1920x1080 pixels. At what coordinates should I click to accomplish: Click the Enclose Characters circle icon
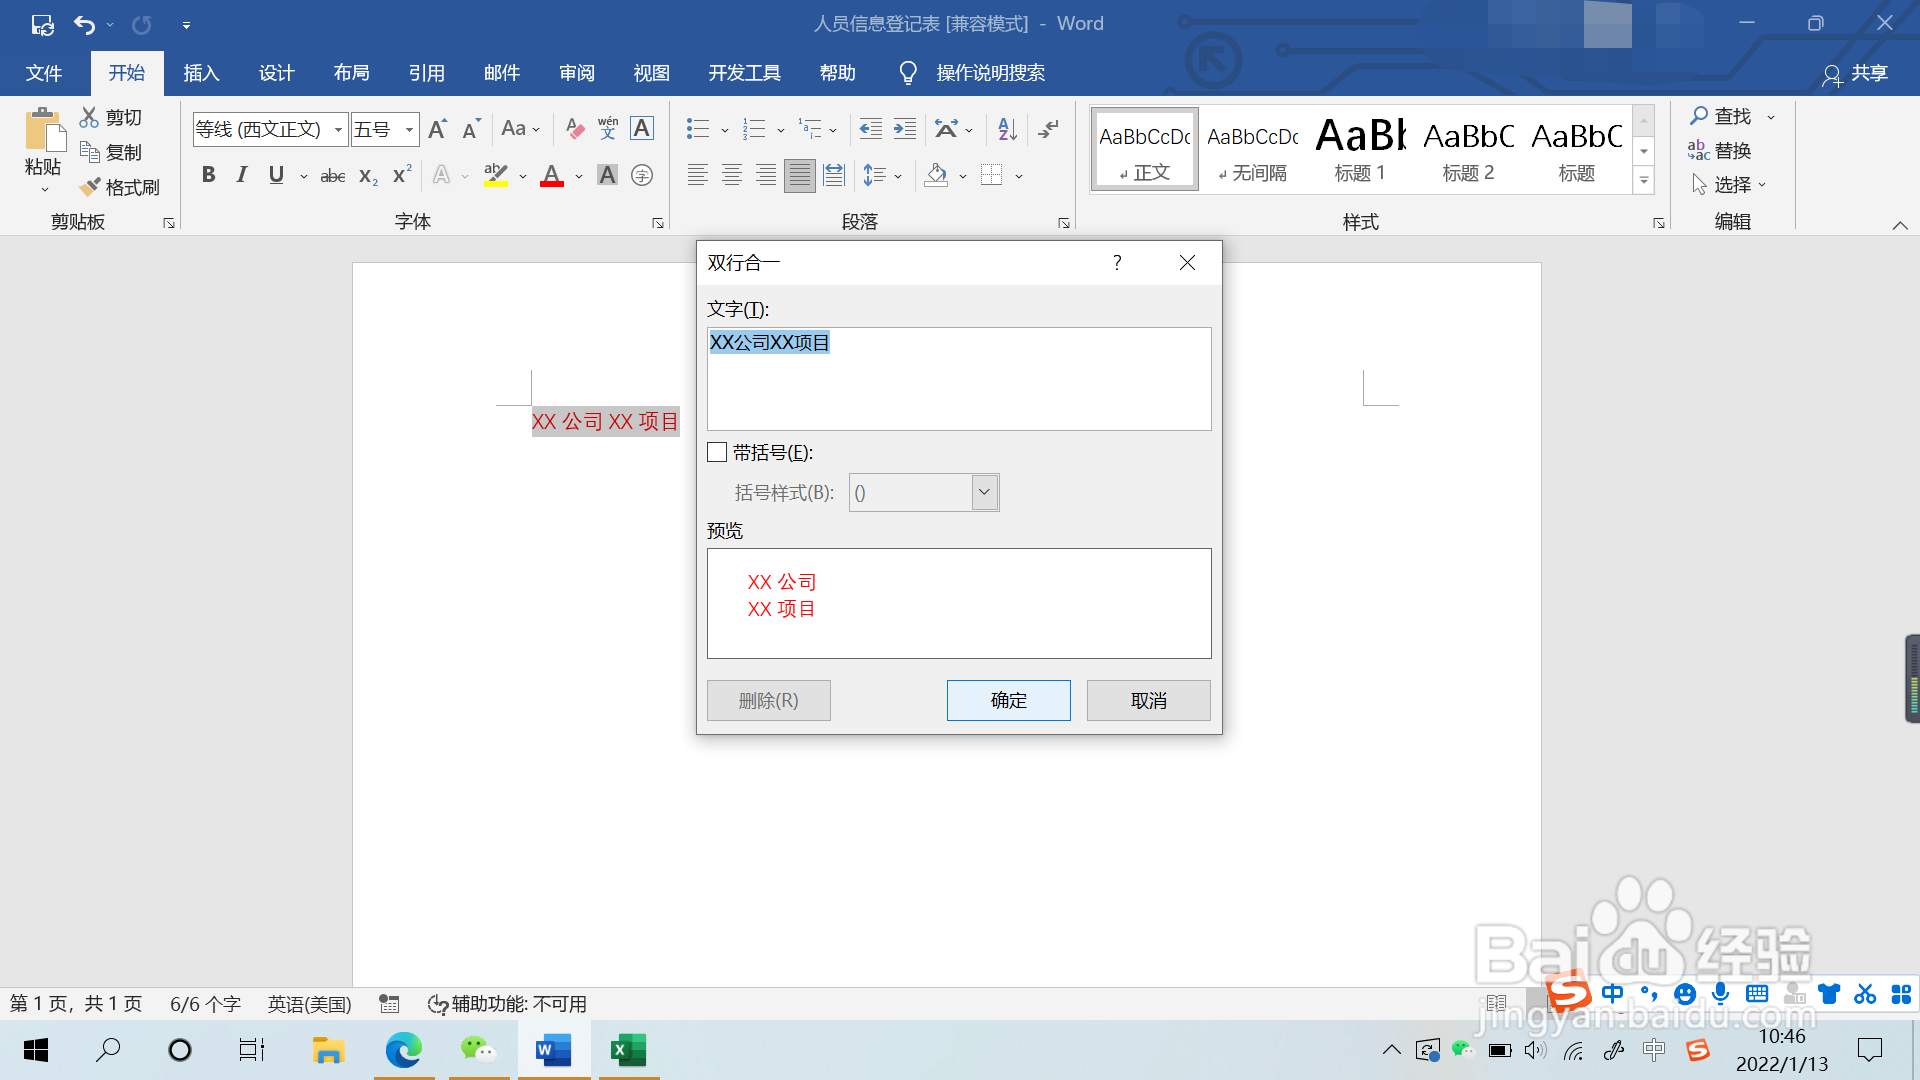point(642,175)
